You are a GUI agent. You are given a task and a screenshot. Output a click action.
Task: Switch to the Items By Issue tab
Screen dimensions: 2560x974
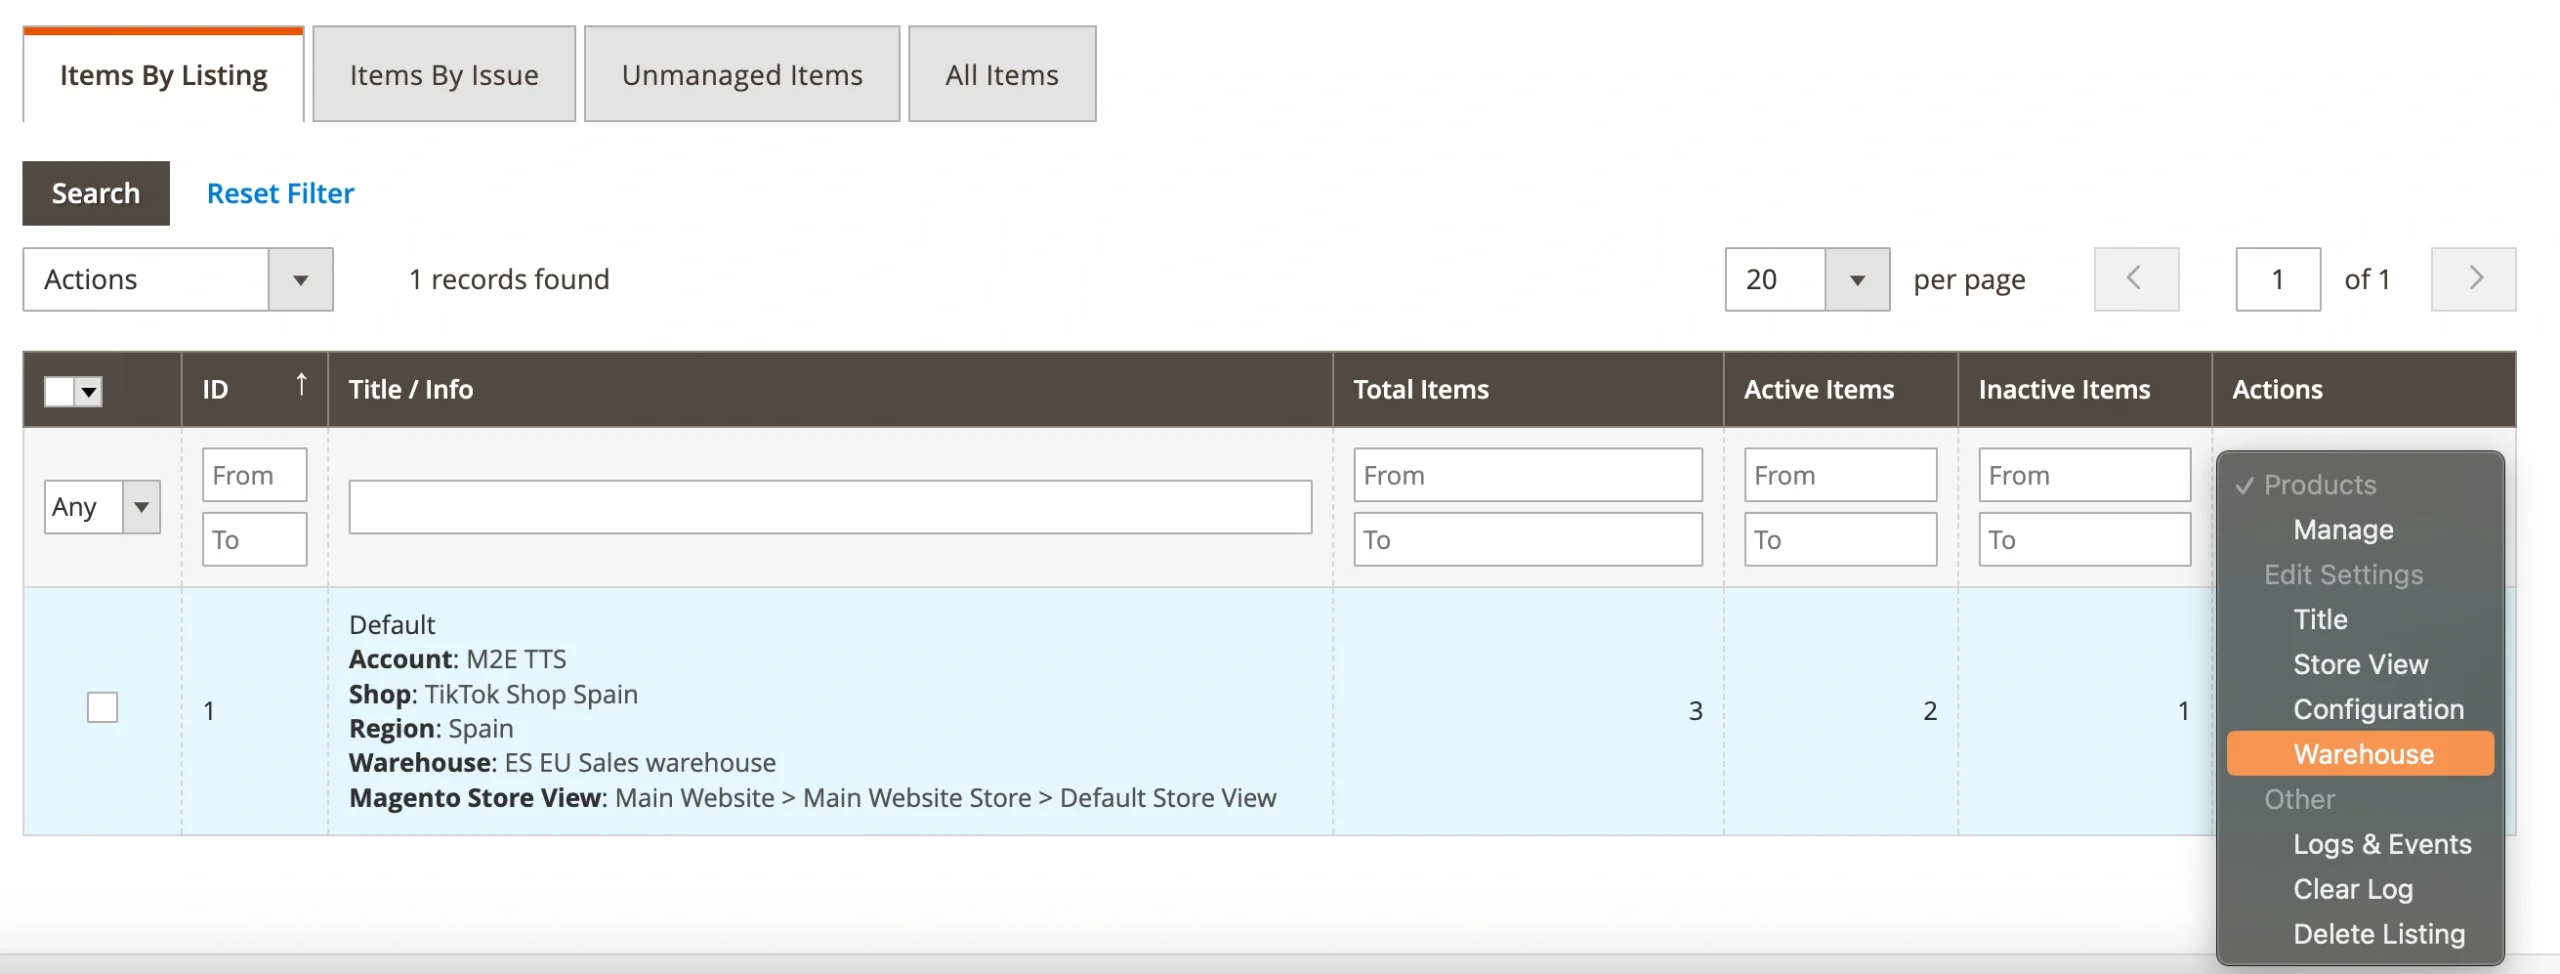tap(444, 75)
